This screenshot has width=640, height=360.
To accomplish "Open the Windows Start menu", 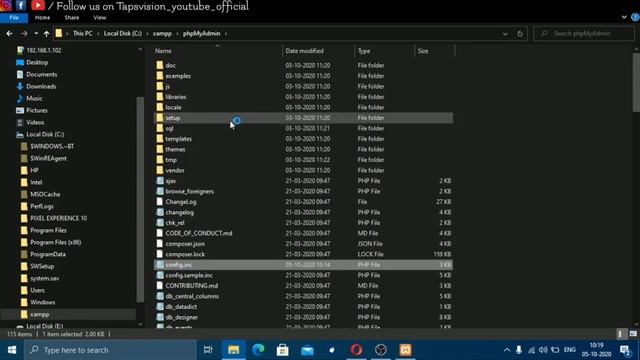I will [x=12, y=350].
